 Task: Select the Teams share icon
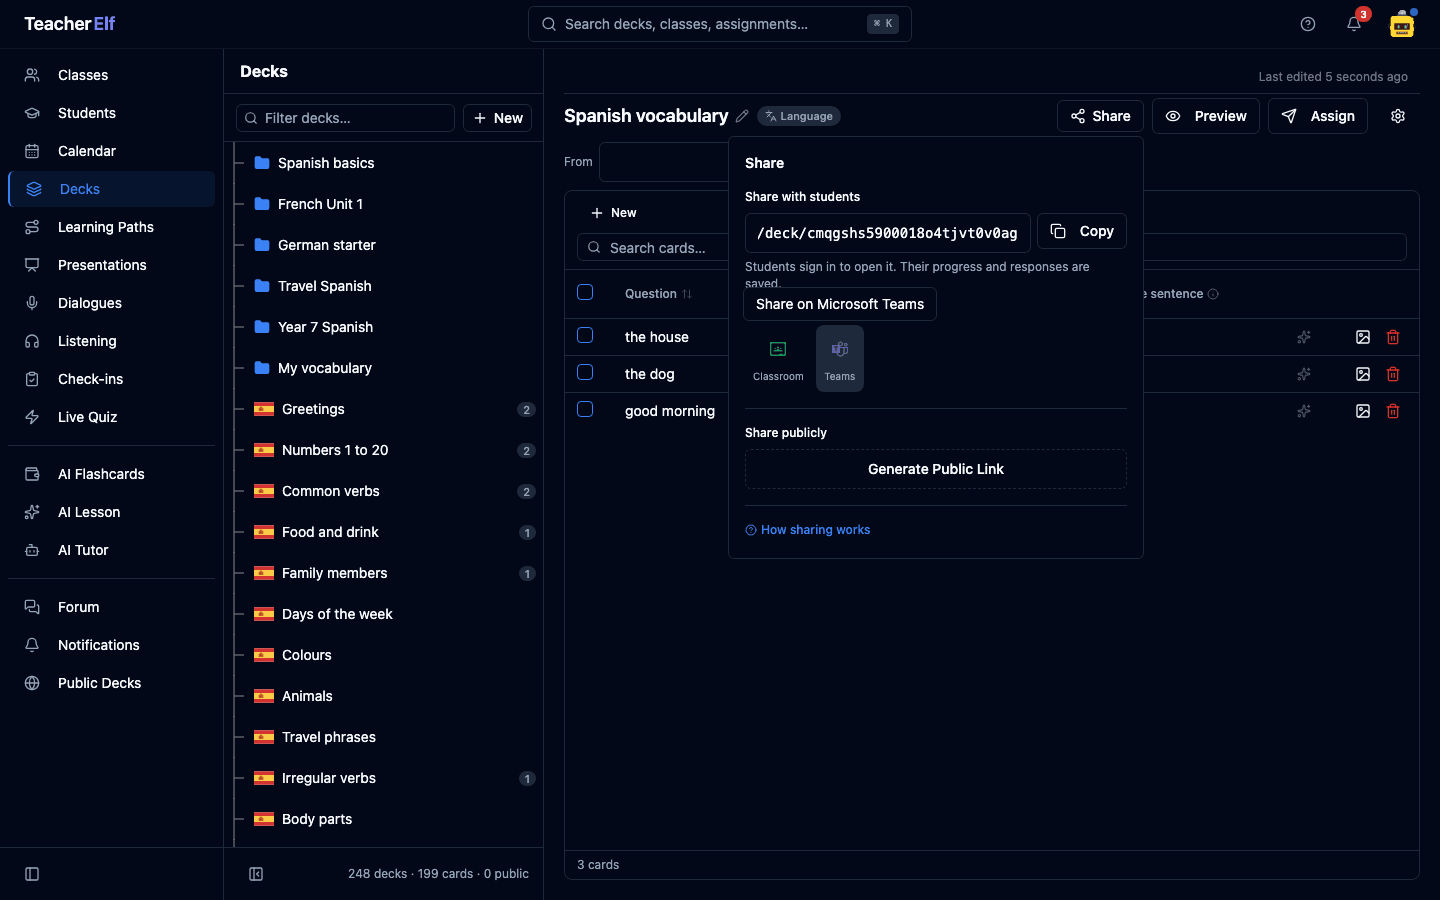click(x=840, y=359)
